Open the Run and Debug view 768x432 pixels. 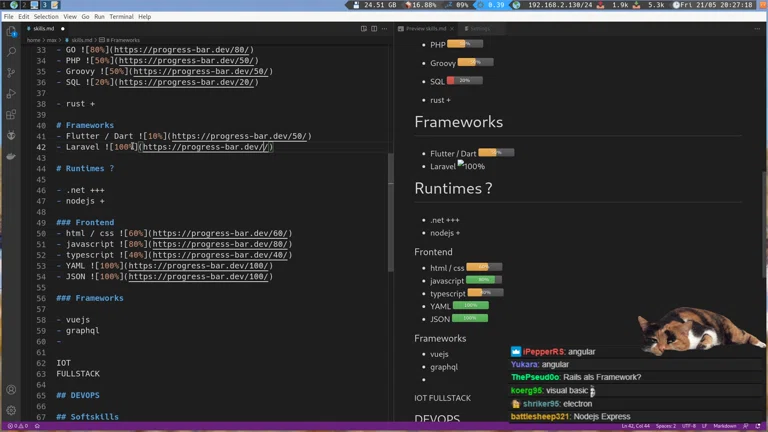[x=11, y=94]
